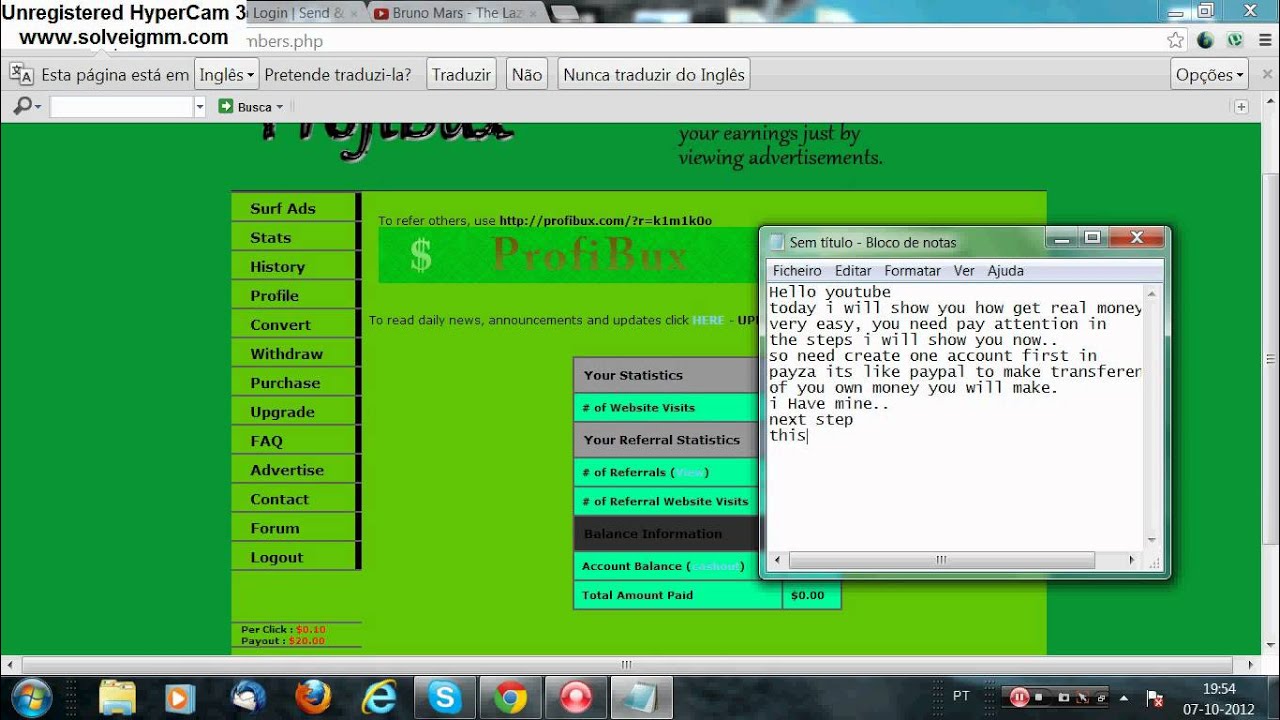Expand the Busca dropdown arrow

pyautogui.click(x=279, y=107)
